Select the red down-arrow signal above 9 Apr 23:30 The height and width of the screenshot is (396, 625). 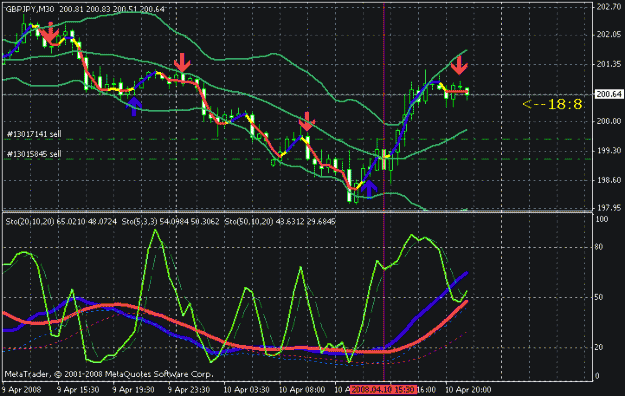pyautogui.click(x=182, y=63)
